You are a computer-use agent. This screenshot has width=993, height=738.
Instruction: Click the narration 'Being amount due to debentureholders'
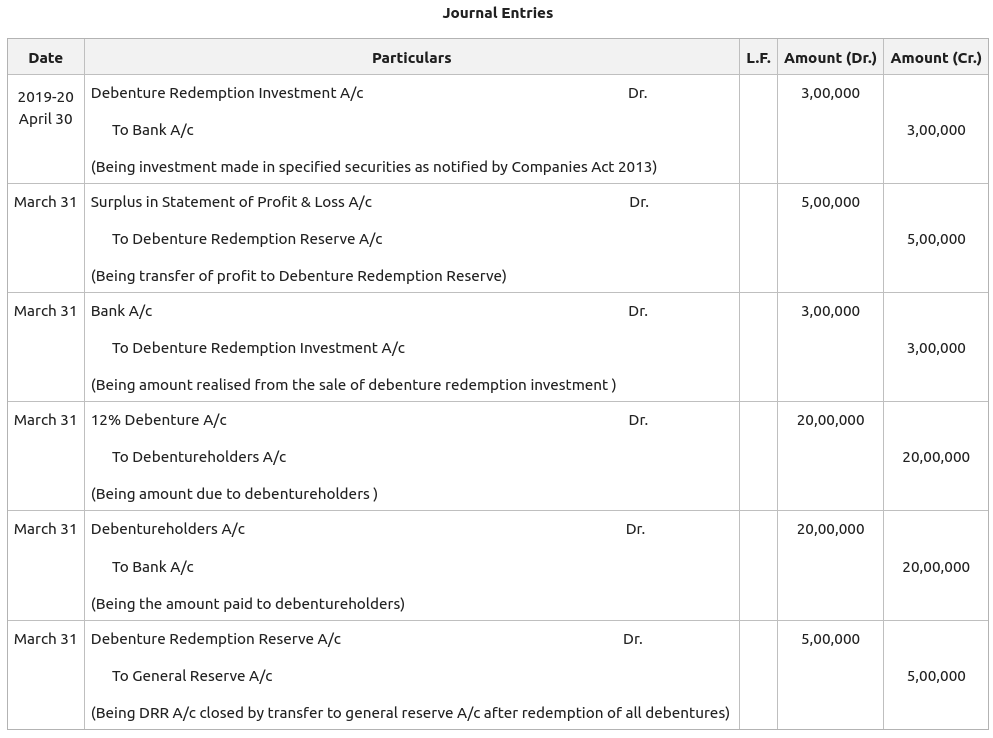click(234, 494)
